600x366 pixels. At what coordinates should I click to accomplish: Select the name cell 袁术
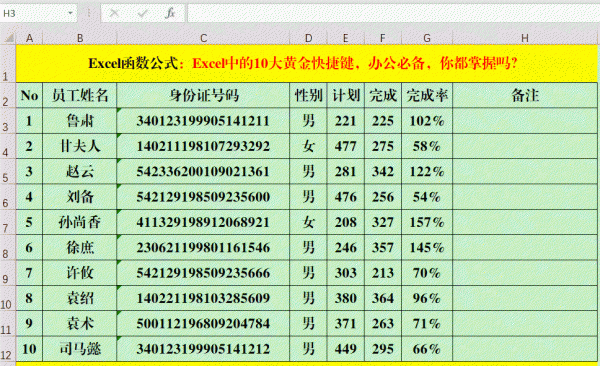click(80, 324)
